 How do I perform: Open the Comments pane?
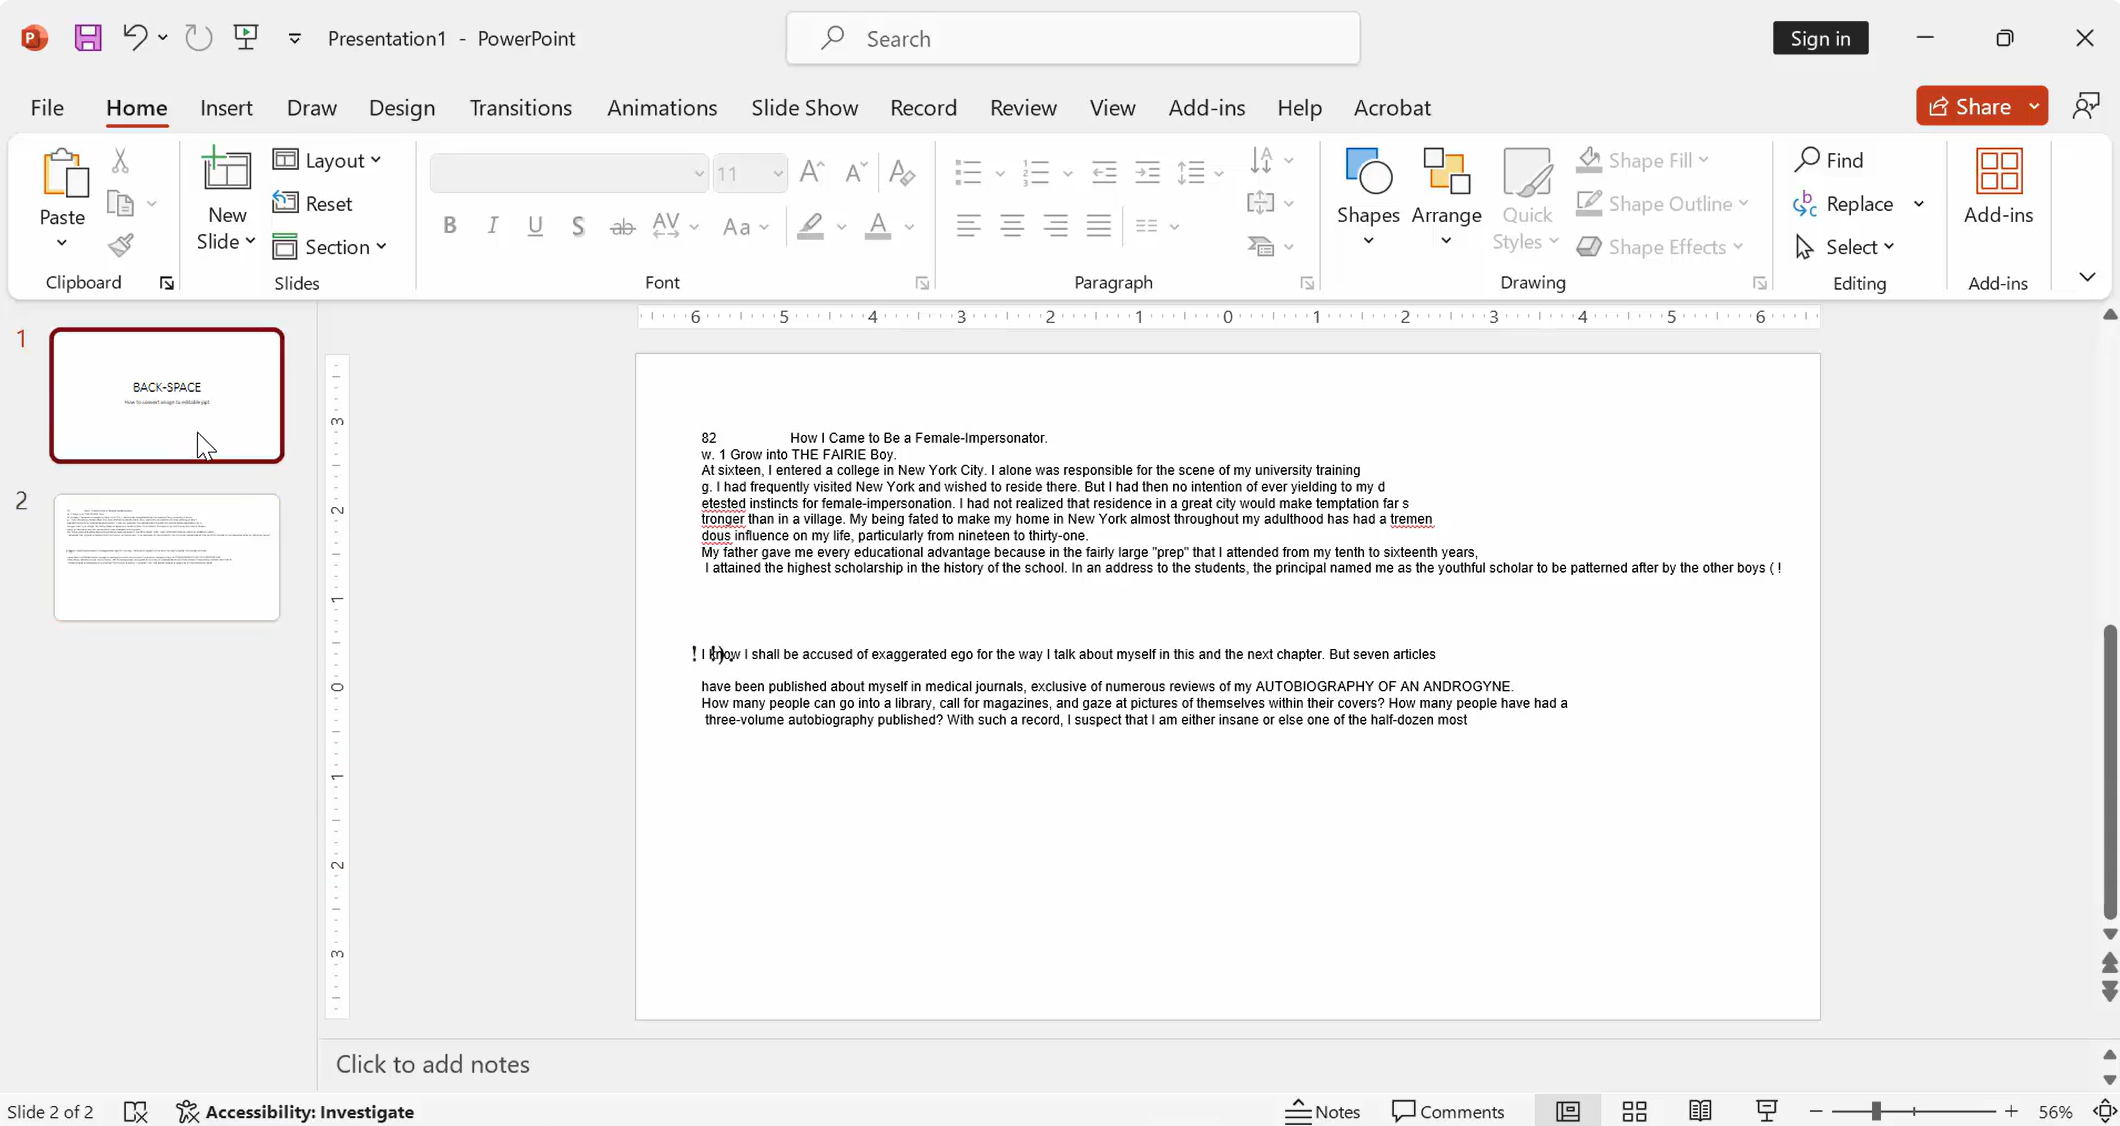pos(1448,1111)
